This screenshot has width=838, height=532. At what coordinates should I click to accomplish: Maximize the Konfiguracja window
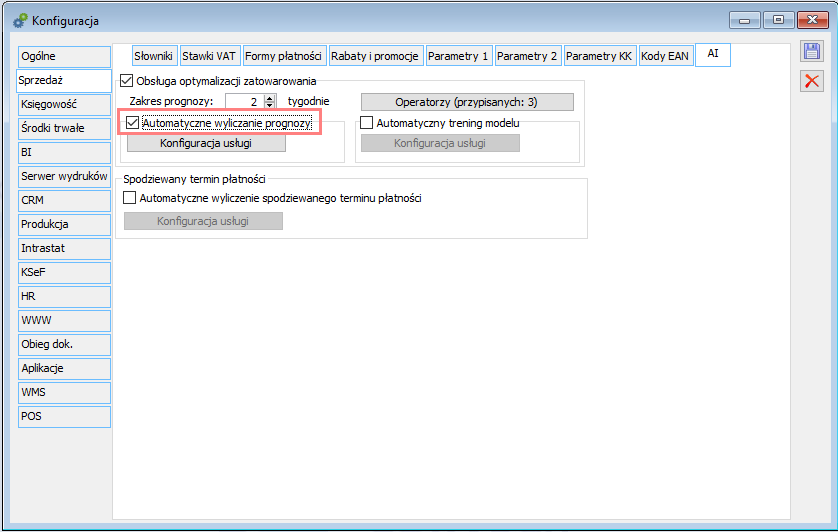click(x=778, y=20)
